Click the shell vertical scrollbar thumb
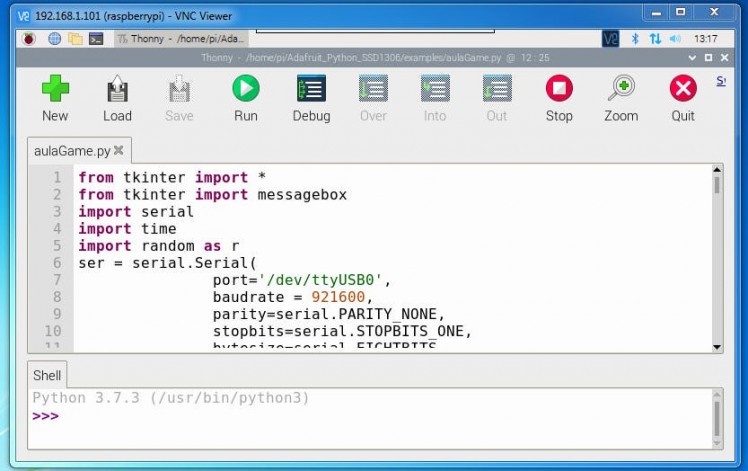748x471 pixels. pyautogui.click(x=717, y=418)
